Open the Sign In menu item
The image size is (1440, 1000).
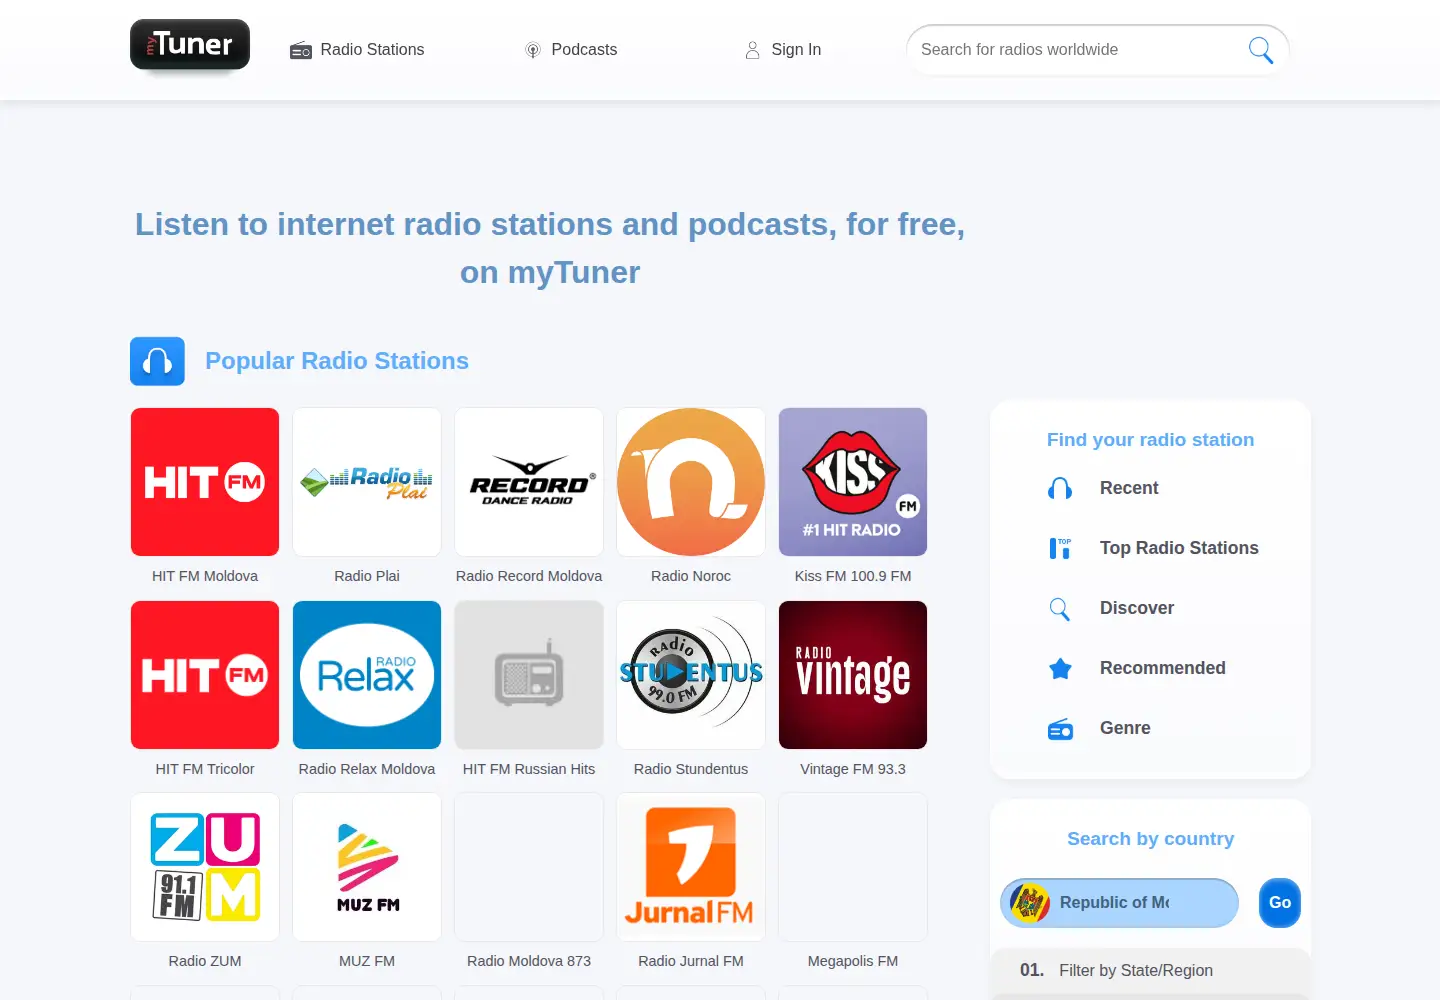tap(783, 50)
